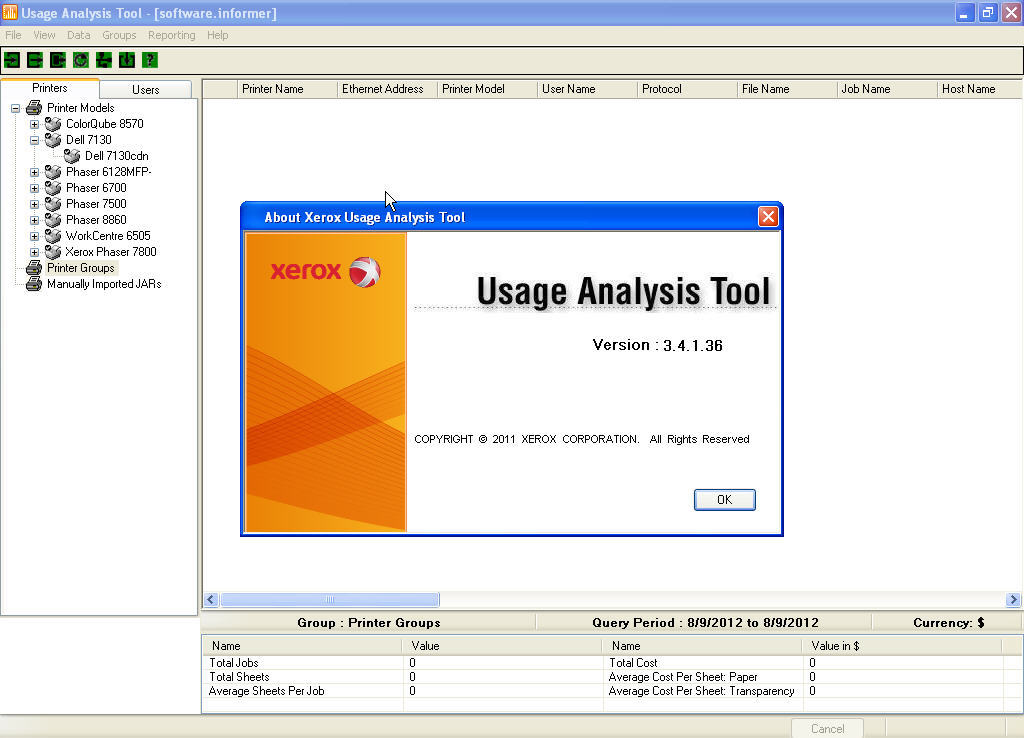Click the download arrow toolbar icon
The width and height of the screenshot is (1024, 738).
pos(127,60)
